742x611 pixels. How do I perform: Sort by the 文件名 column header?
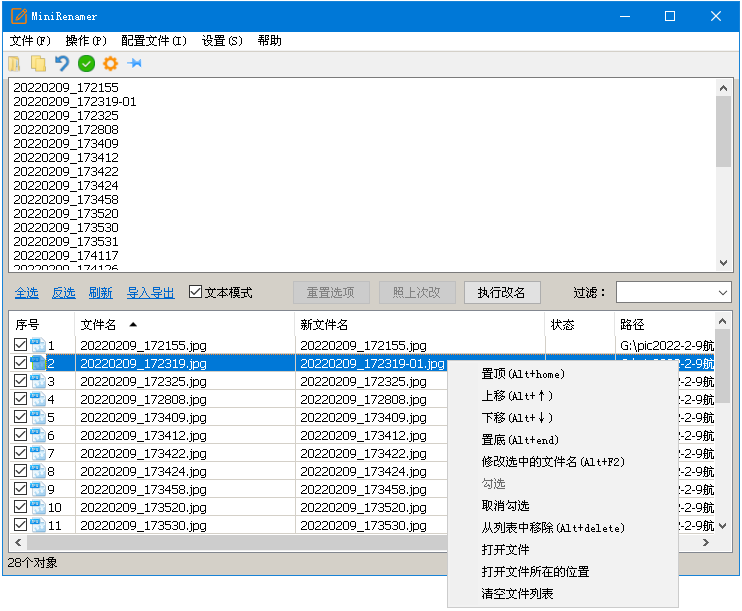pyautogui.click(x=98, y=325)
